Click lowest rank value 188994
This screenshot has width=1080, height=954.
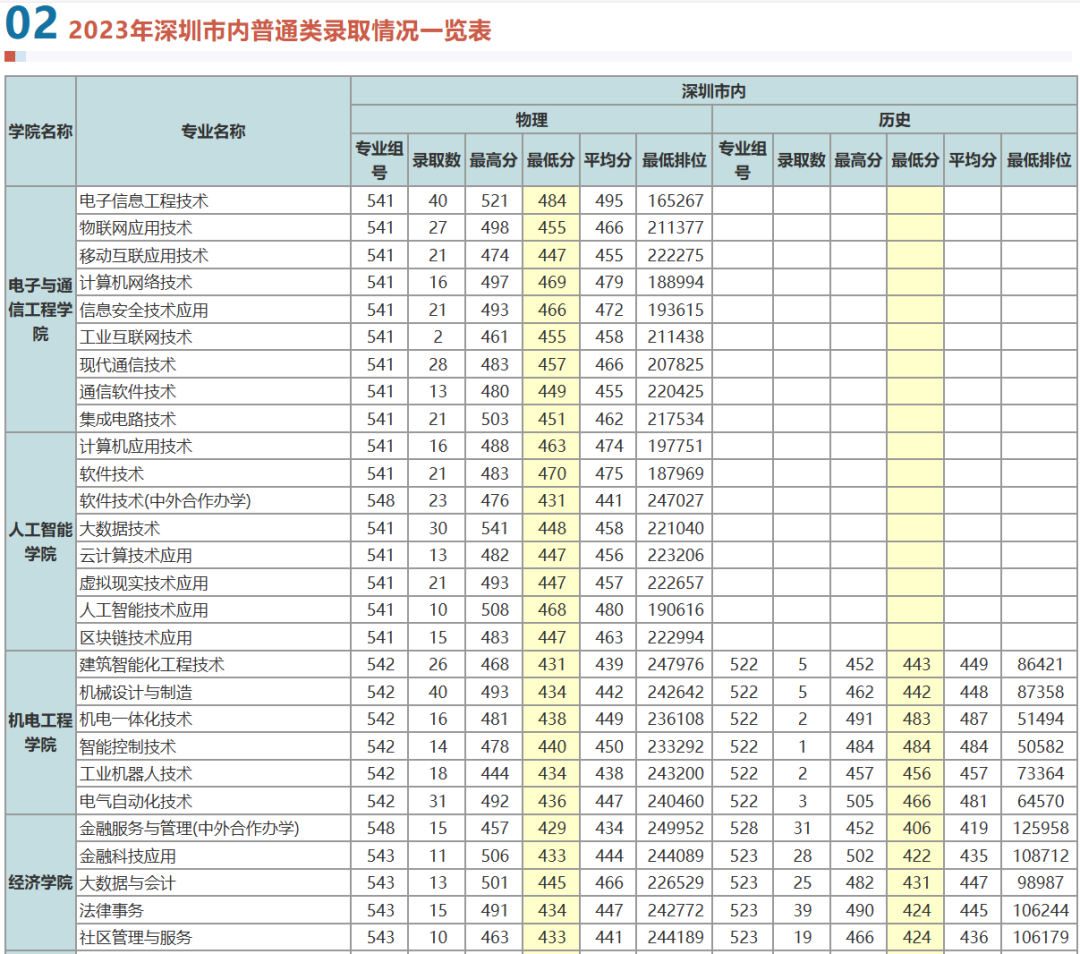675,282
